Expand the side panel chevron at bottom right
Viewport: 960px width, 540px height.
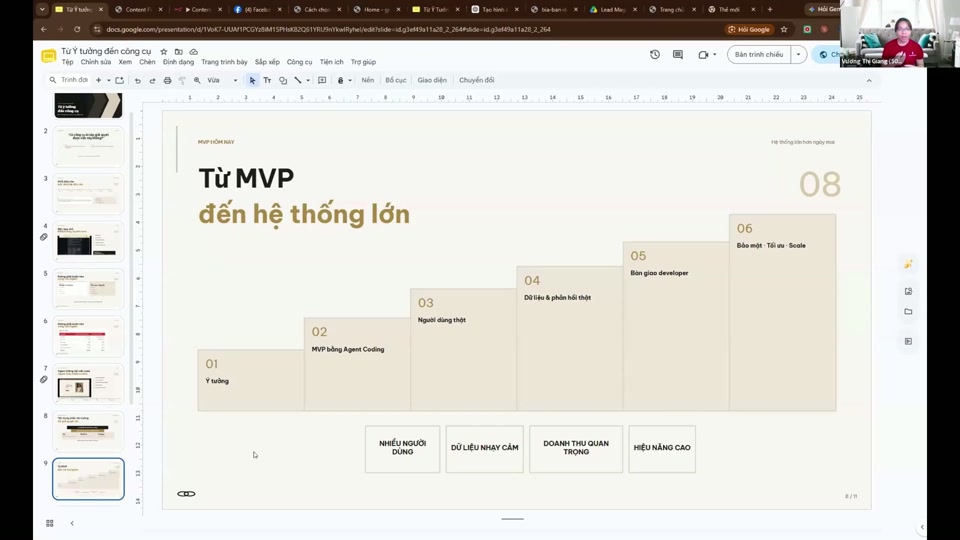922,527
